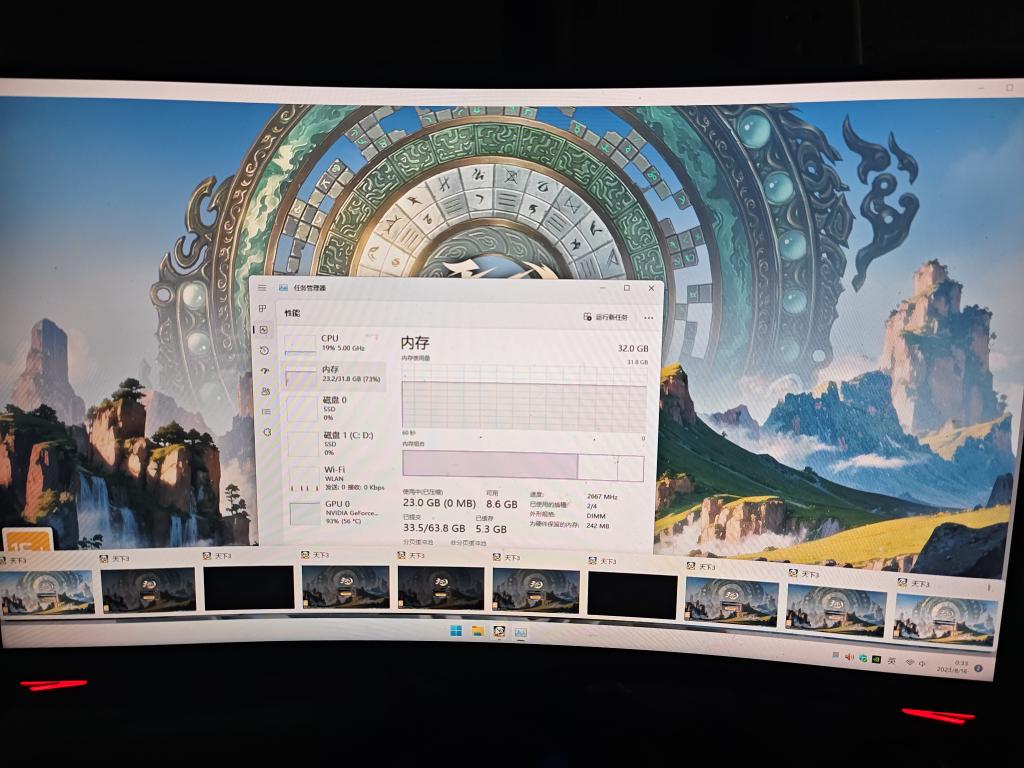Click the 英 input method indicator in tray

[891, 661]
